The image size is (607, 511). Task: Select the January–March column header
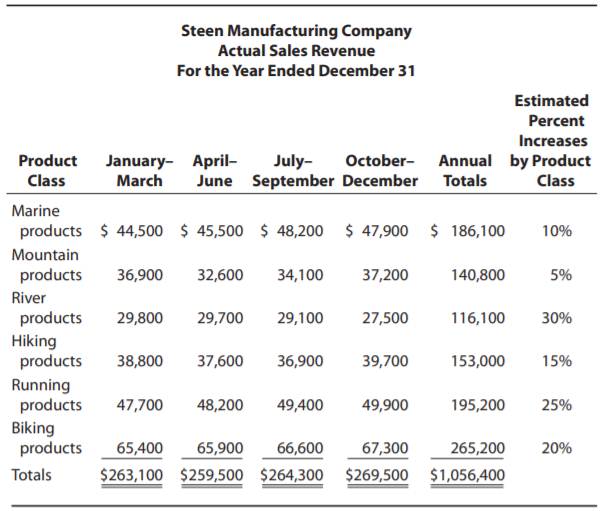pos(140,171)
